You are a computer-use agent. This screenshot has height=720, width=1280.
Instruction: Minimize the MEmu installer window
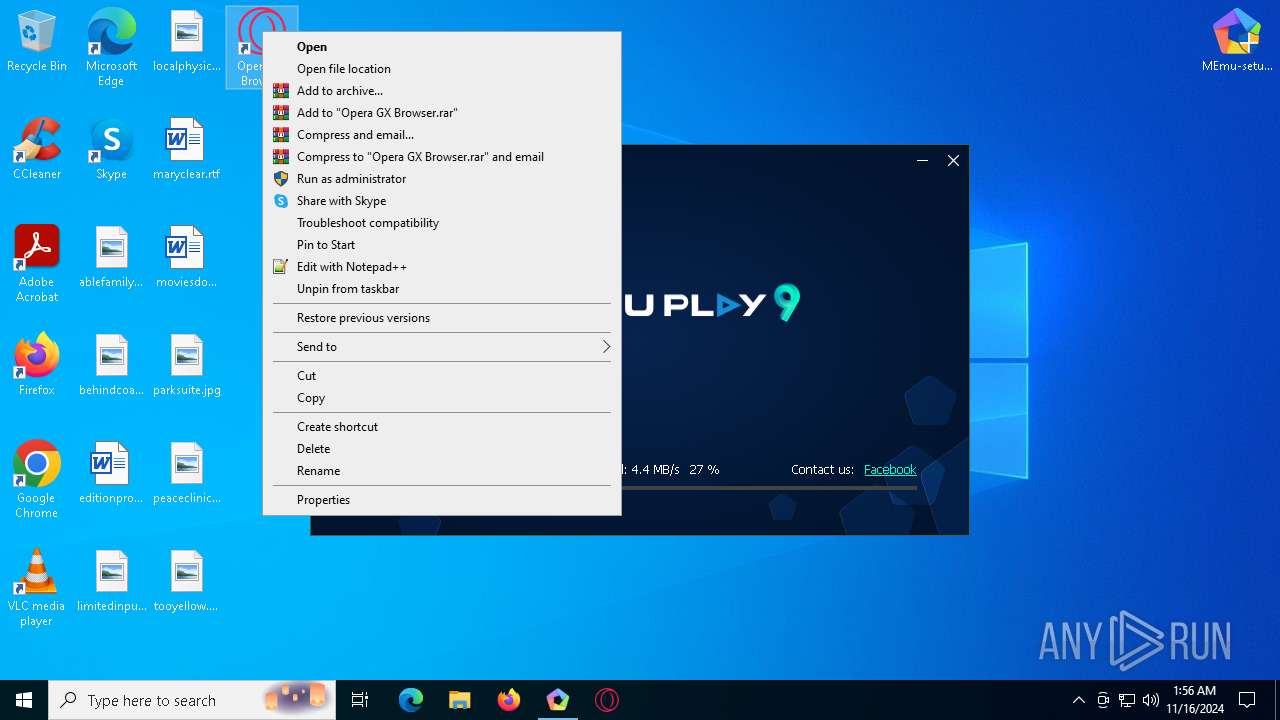coord(922,161)
